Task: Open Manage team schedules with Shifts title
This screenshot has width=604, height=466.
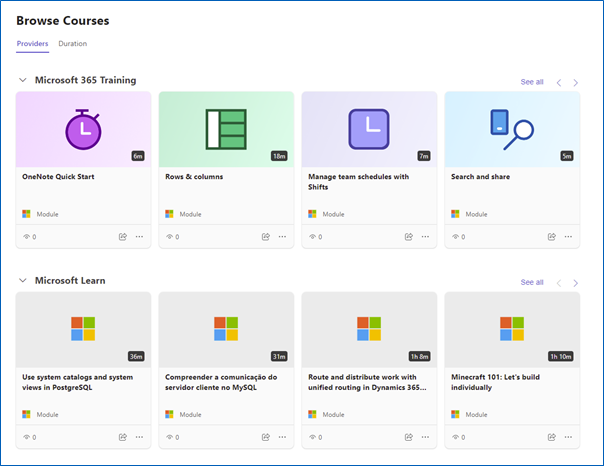Action: tap(358, 182)
